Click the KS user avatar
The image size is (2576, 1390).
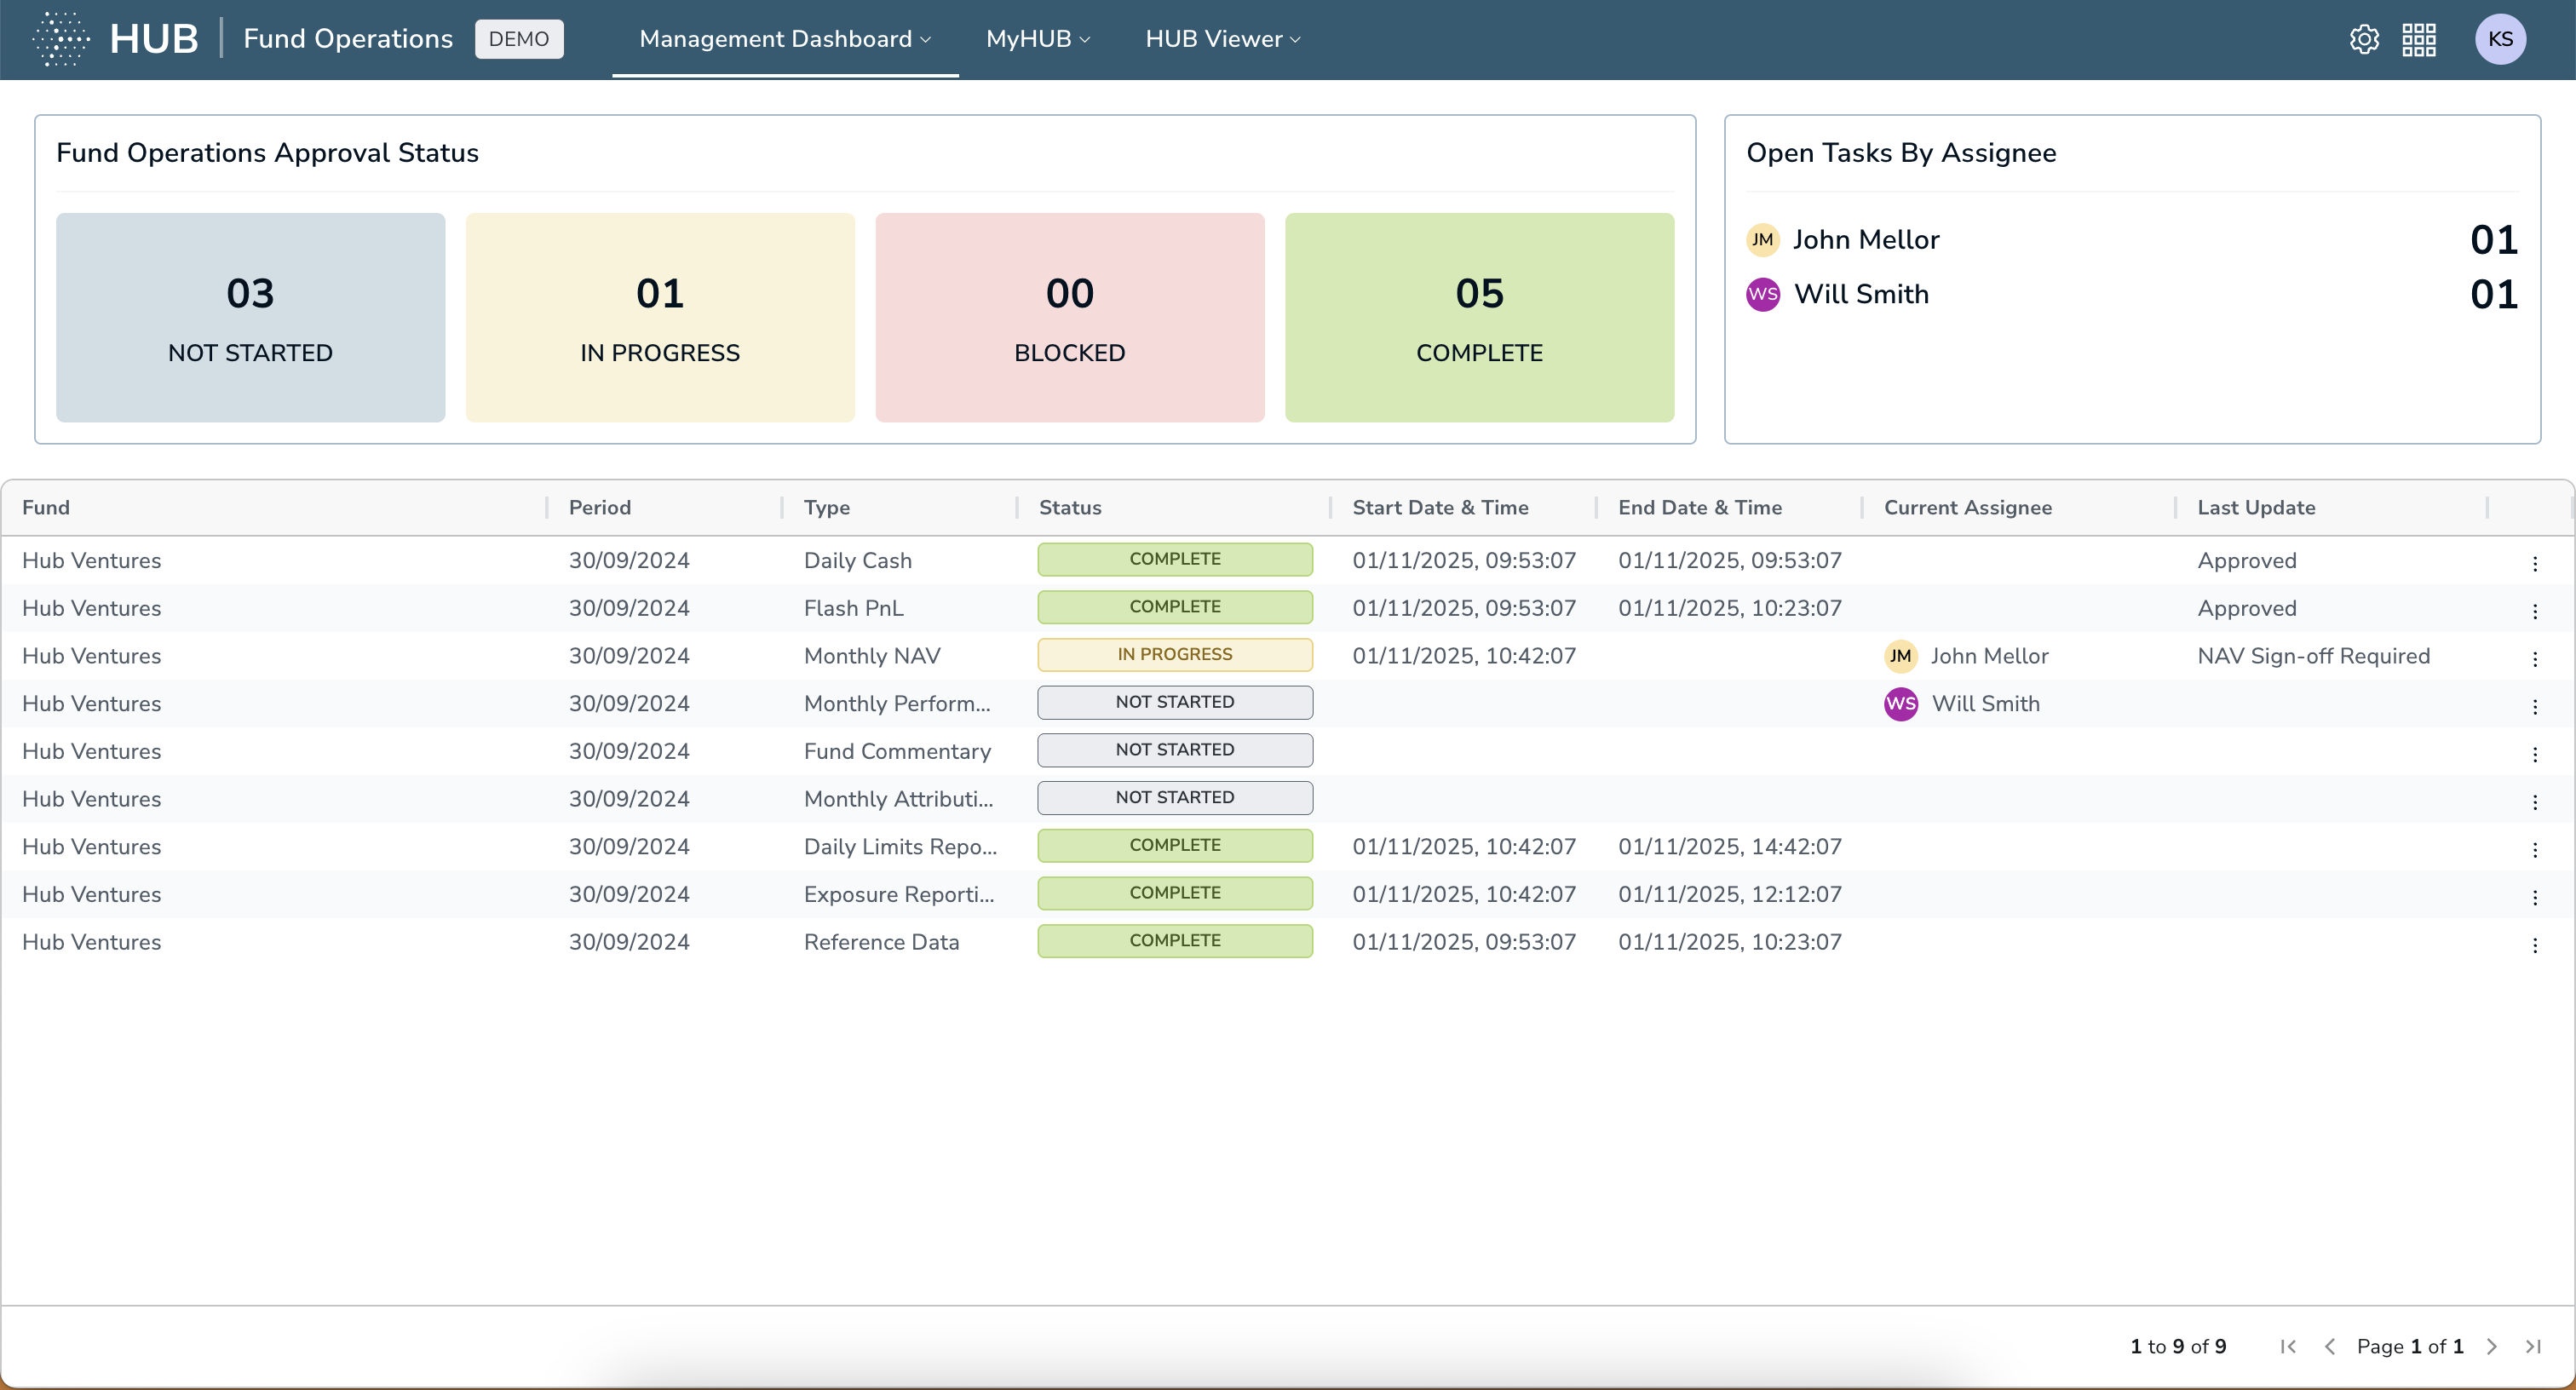2499,39
